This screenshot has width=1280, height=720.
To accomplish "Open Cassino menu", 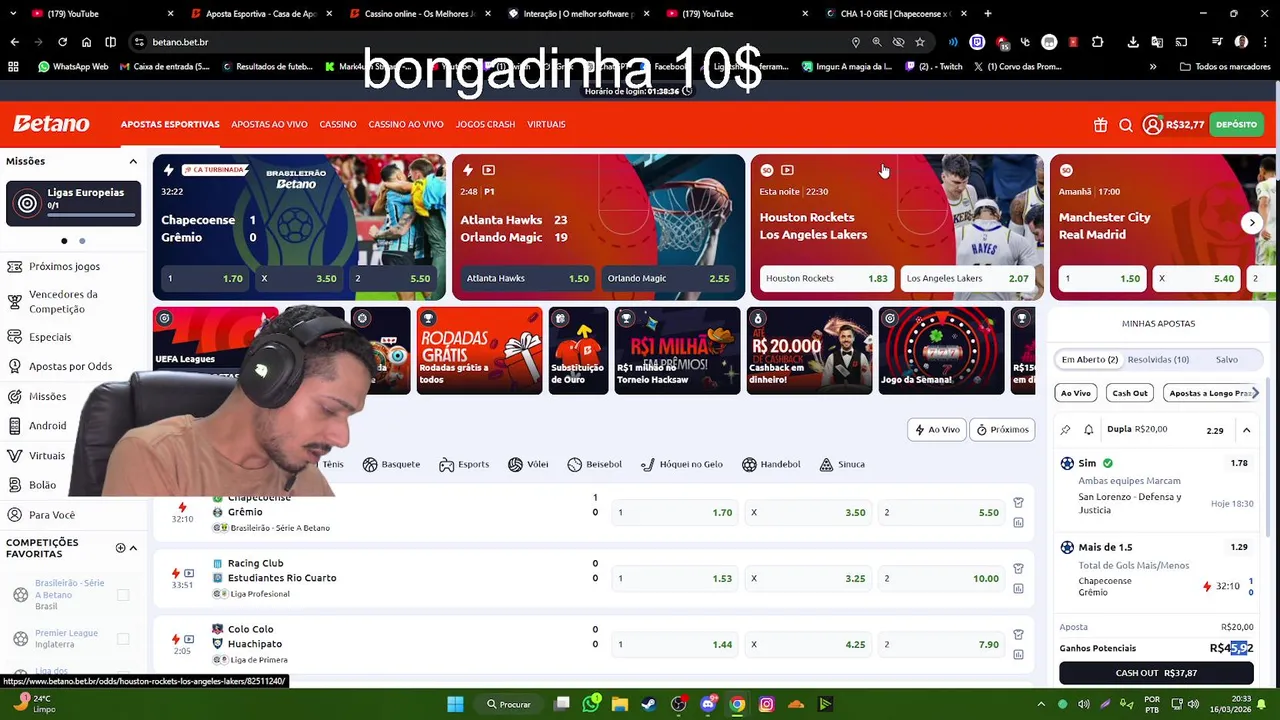I will pyautogui.click(x=338, y=125).
